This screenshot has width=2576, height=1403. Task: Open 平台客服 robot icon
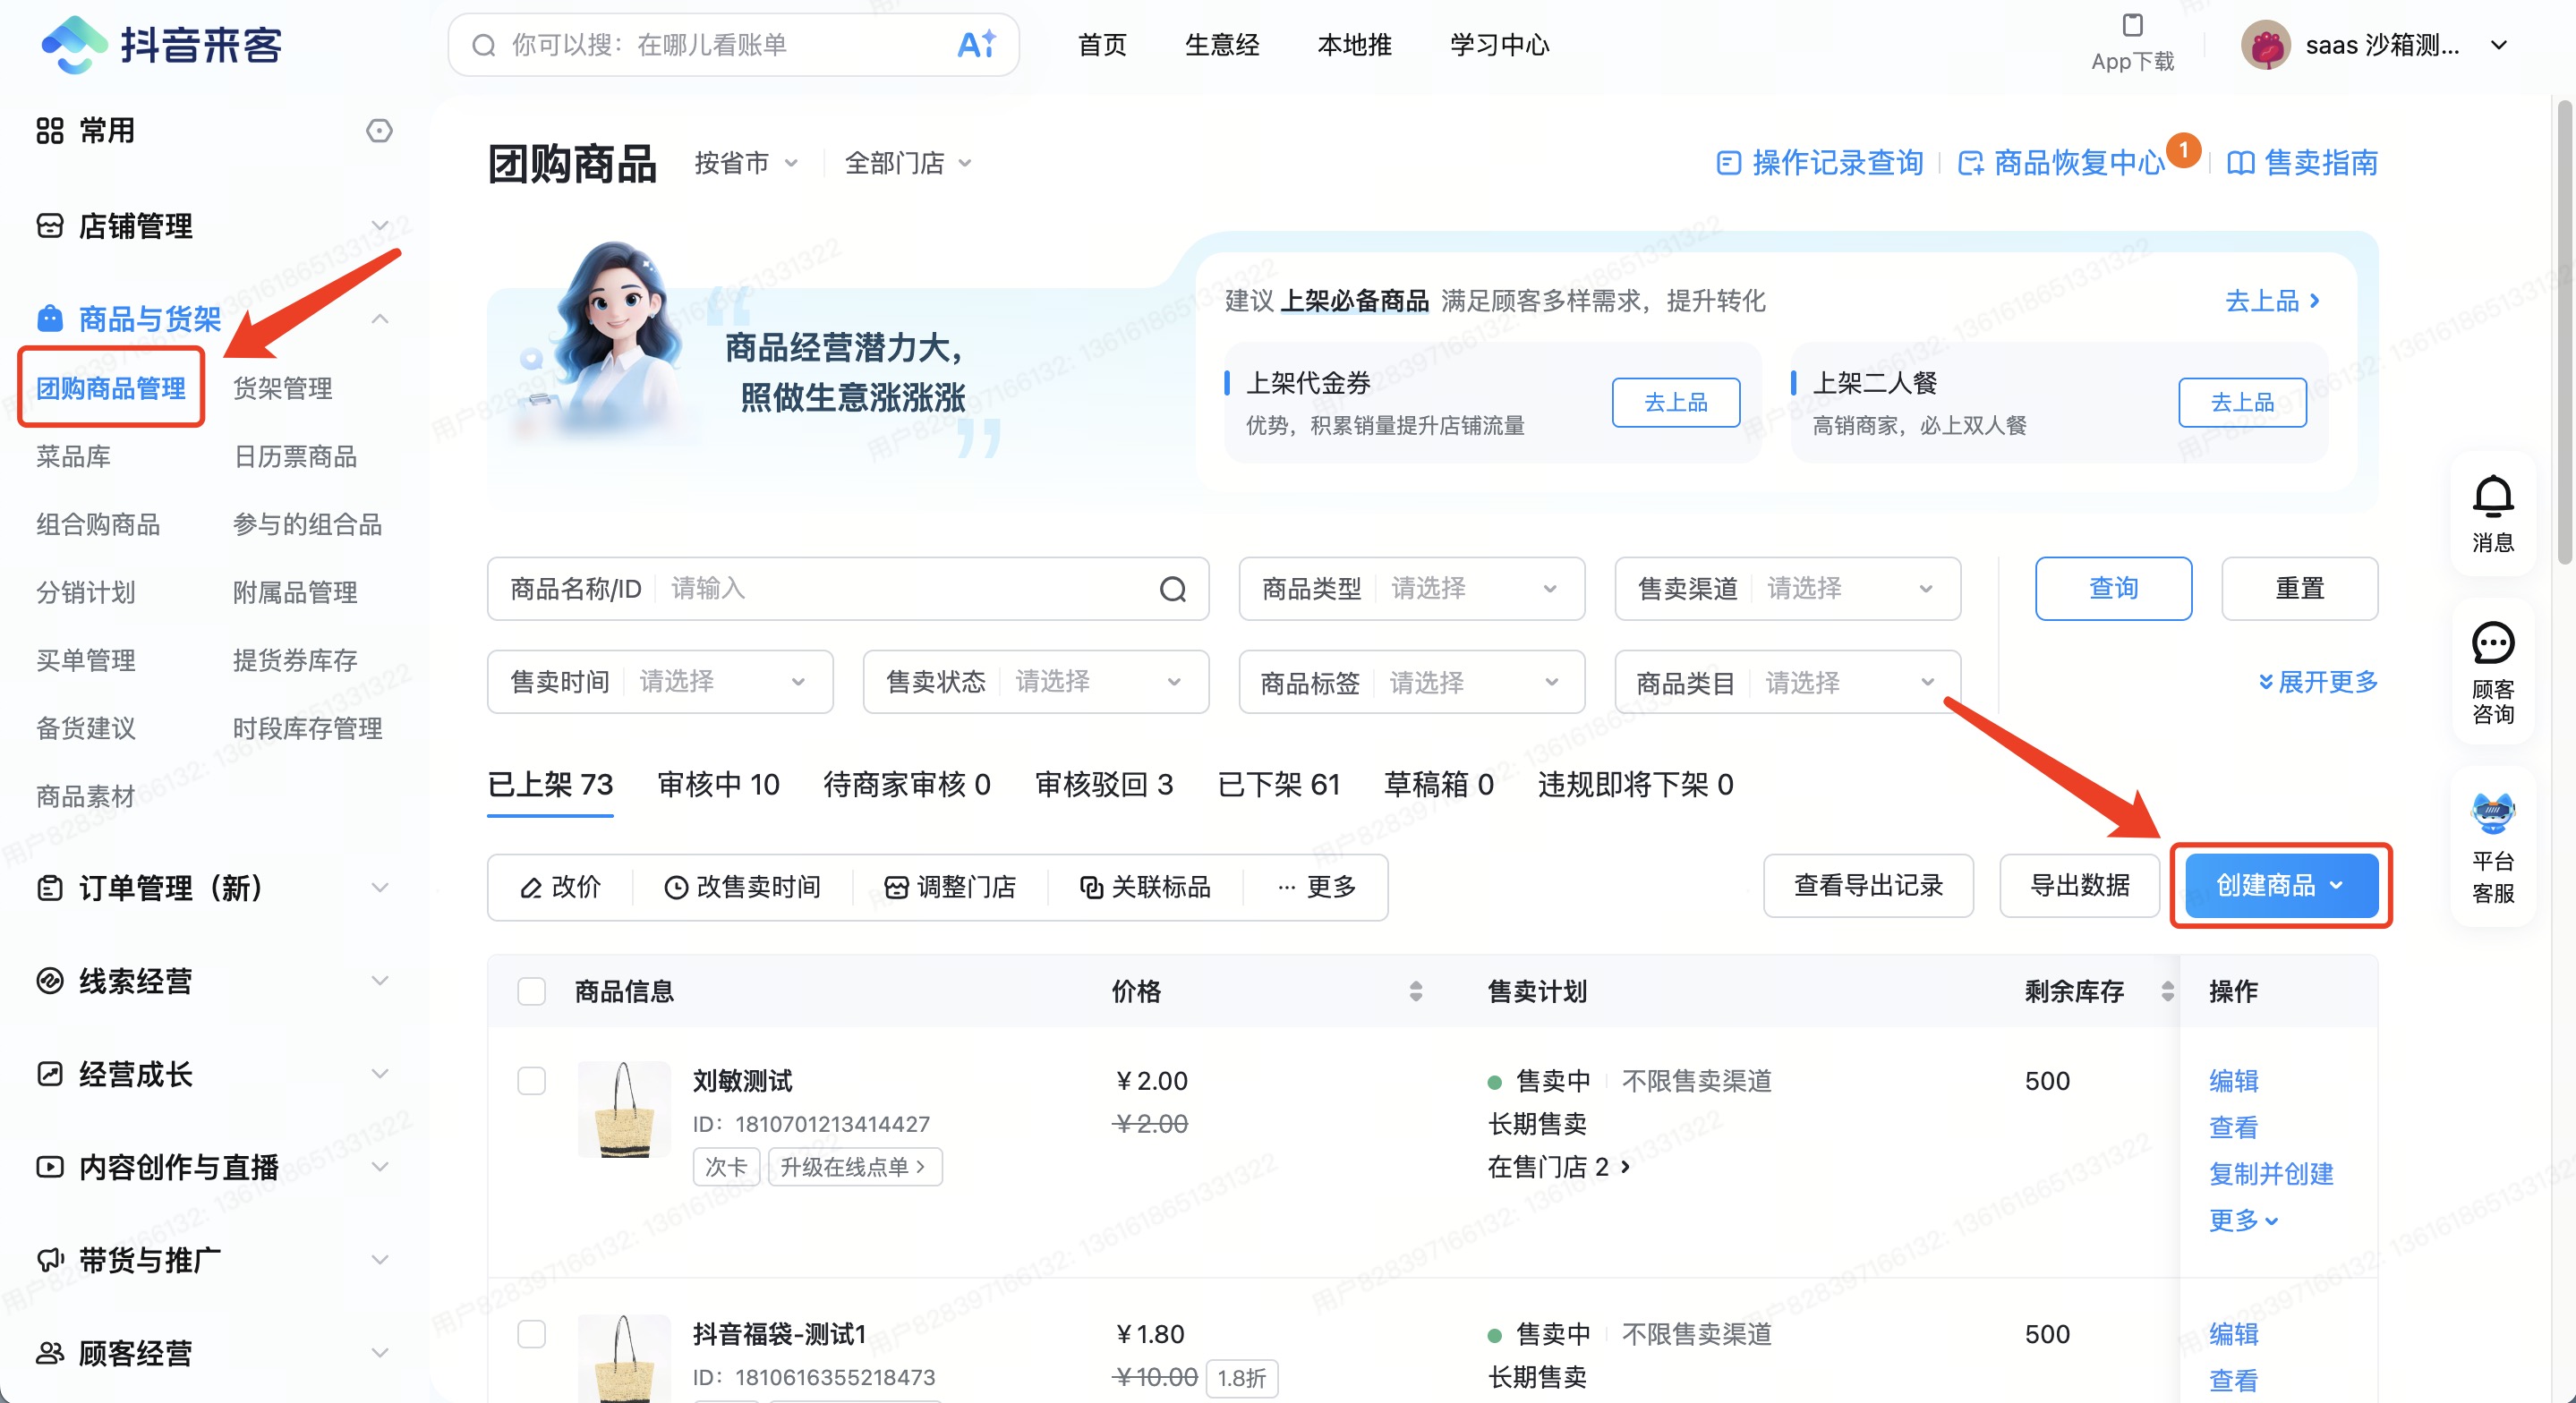coord(2492,813)
